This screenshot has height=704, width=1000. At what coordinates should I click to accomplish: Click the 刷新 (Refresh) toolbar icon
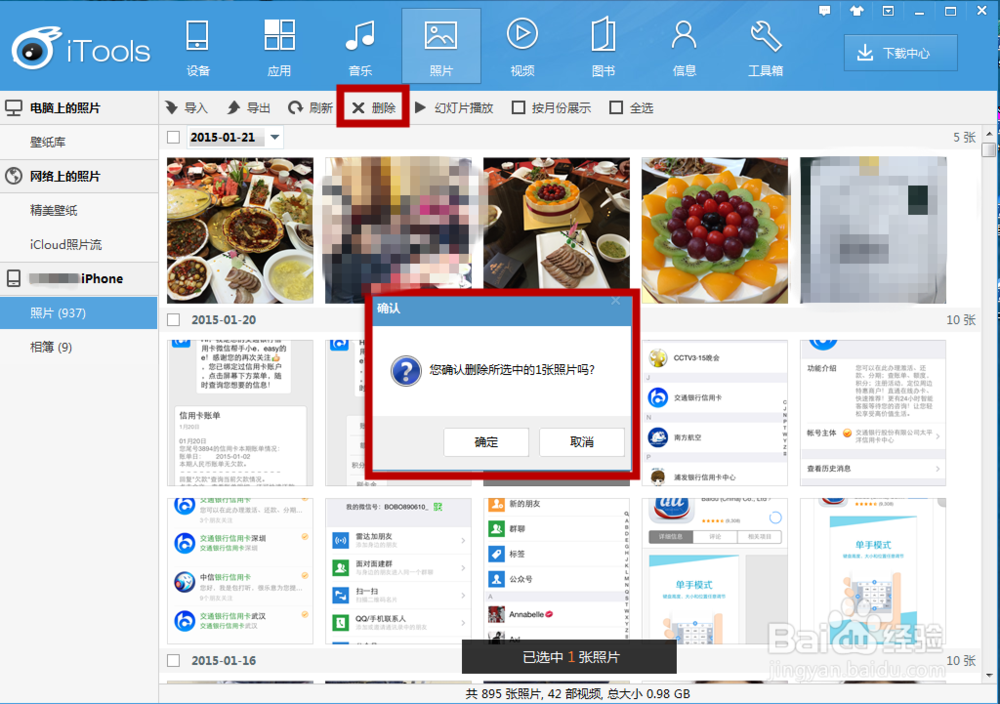click(310, 107)
